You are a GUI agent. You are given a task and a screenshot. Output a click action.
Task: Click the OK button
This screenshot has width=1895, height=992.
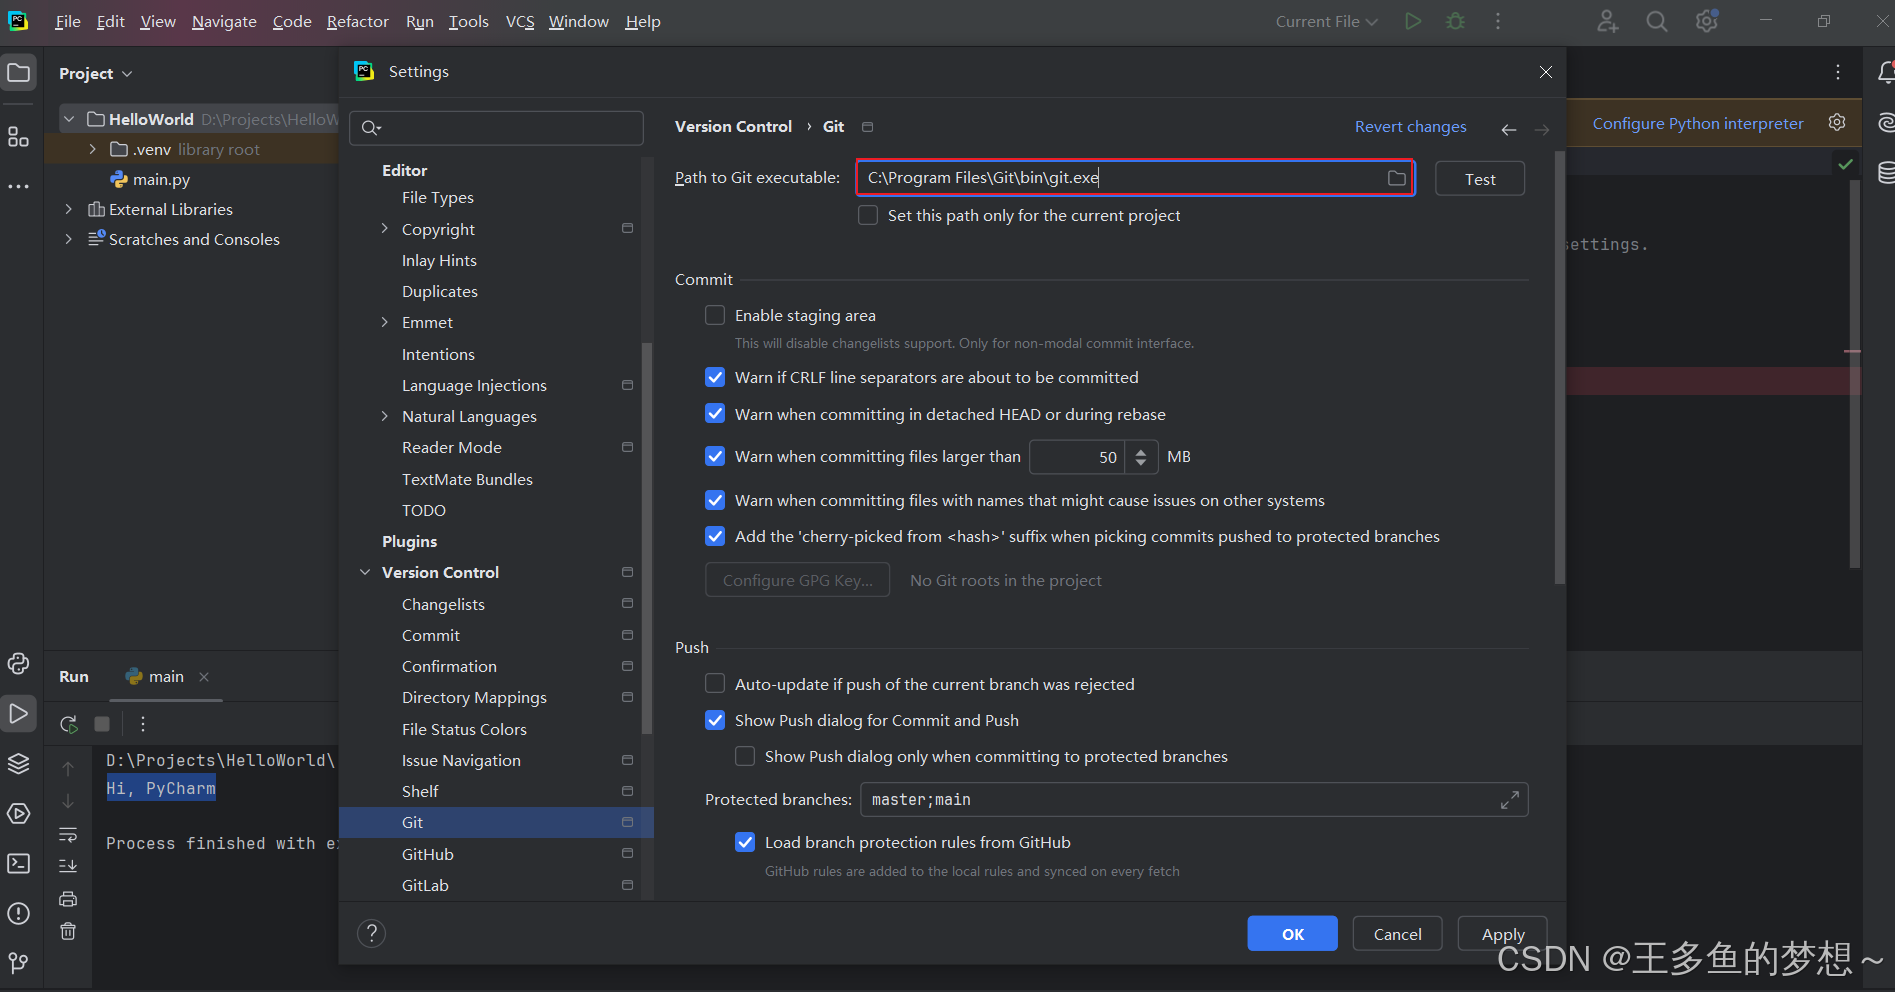[1292, 934]
